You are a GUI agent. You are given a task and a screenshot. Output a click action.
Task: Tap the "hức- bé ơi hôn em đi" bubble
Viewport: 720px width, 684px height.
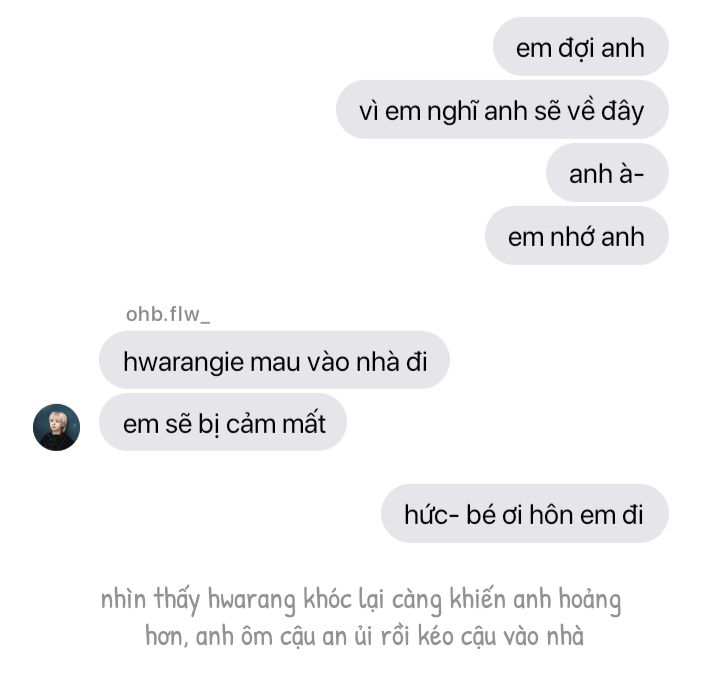524,513
